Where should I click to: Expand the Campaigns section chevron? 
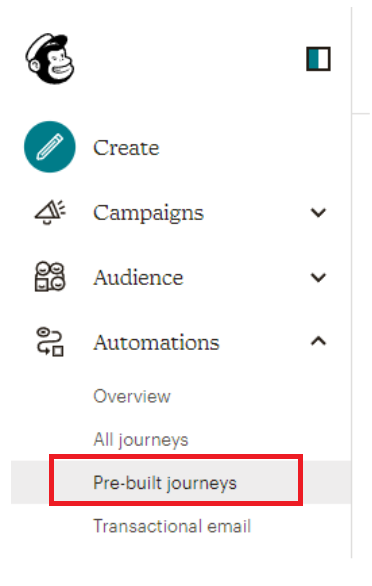tap(319, 213)
